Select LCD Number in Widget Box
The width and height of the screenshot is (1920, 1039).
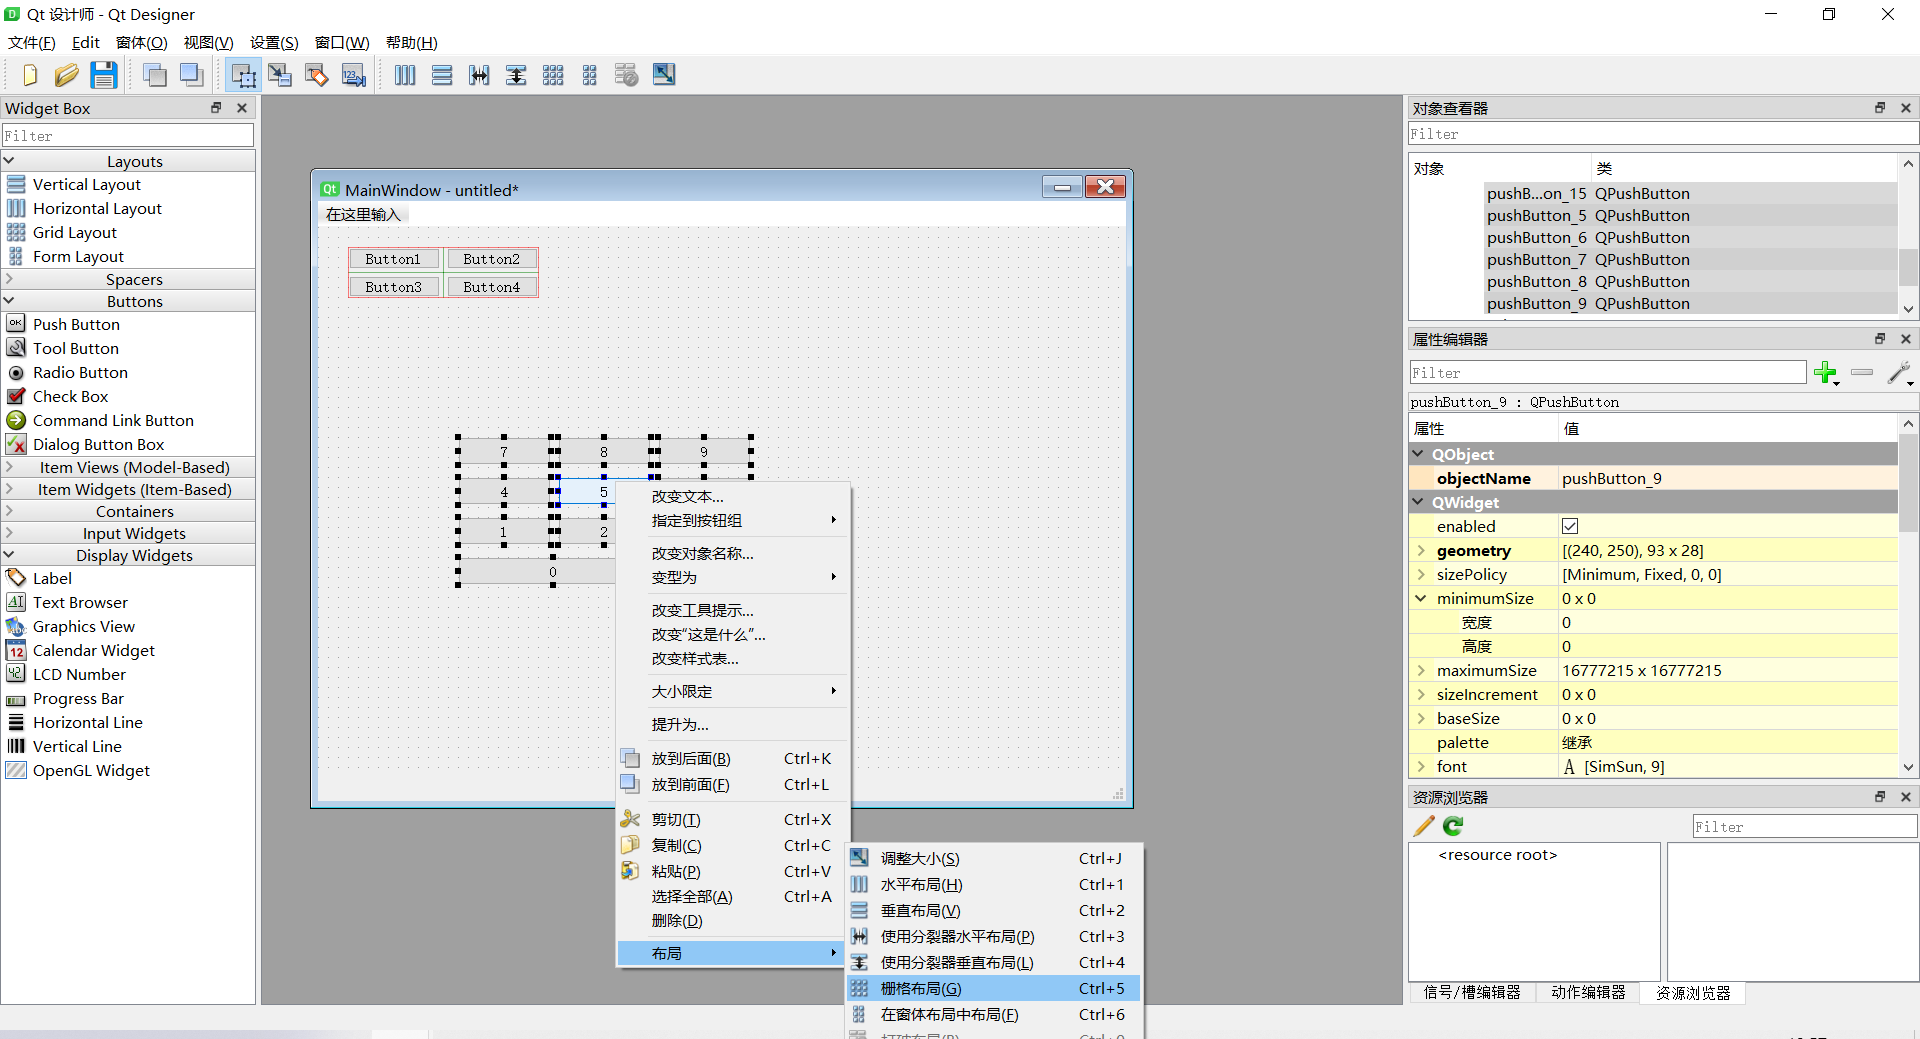[x=79, y=674]
